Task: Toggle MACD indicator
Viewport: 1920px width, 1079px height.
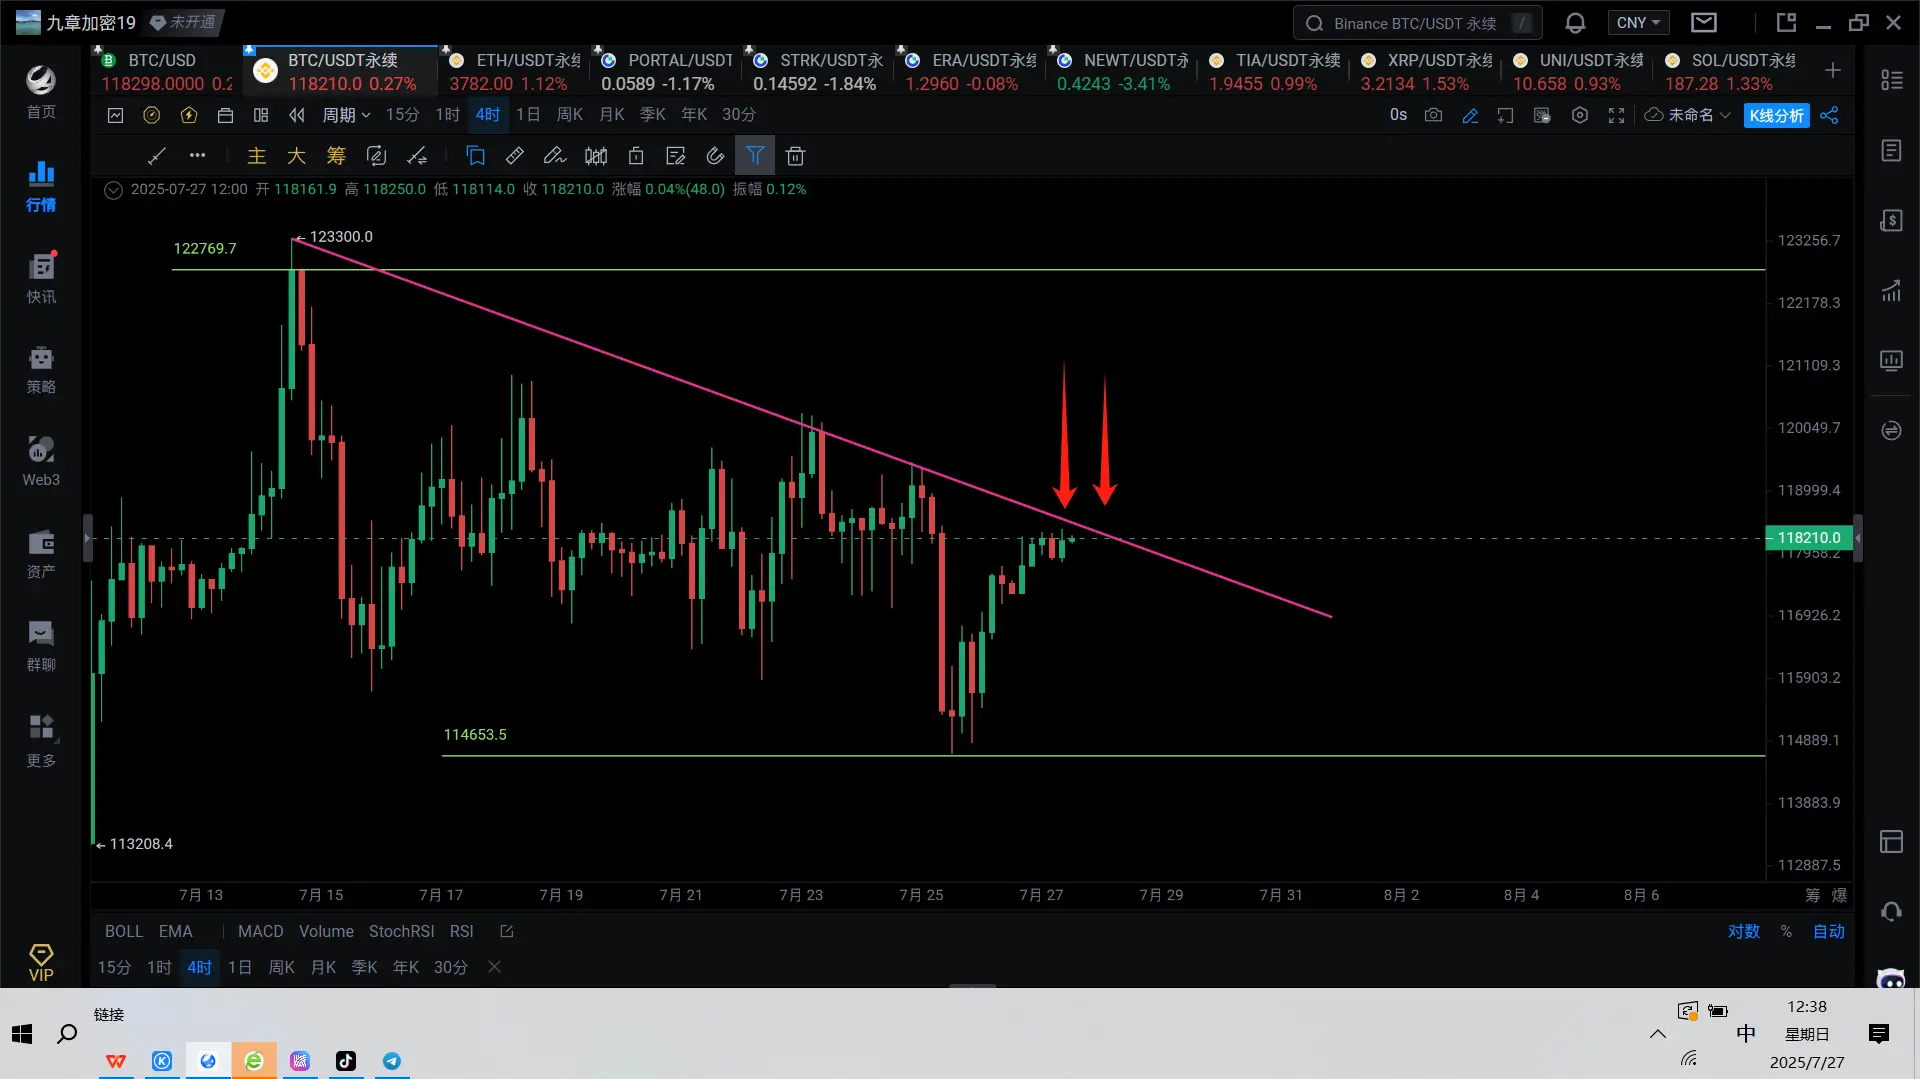Action: pyautogui.click(x=261, y=931)
